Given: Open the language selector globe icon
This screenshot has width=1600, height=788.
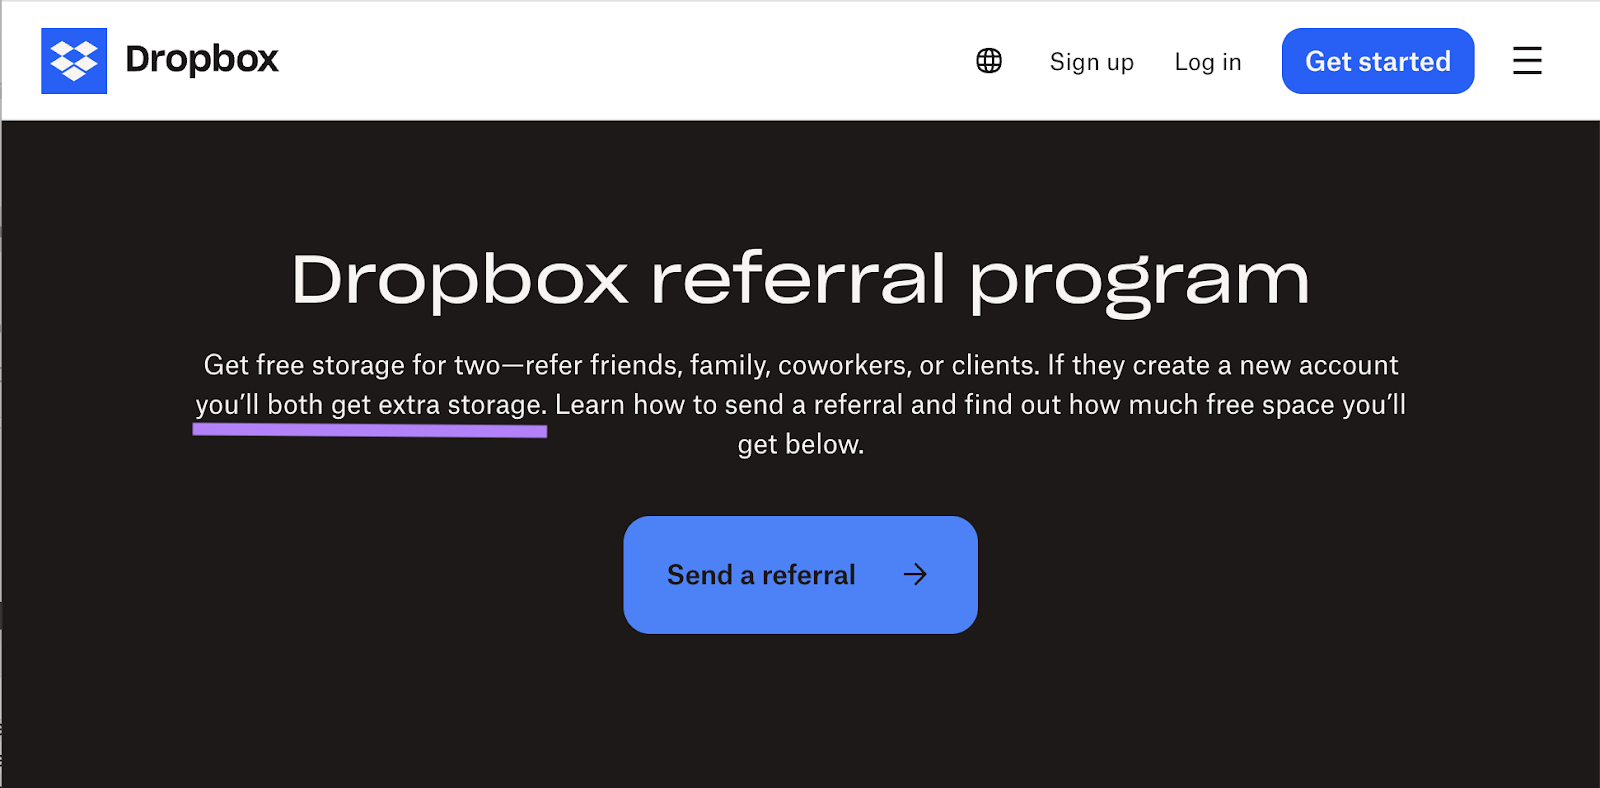Looking at the screenshot, I should coord(988,61).
